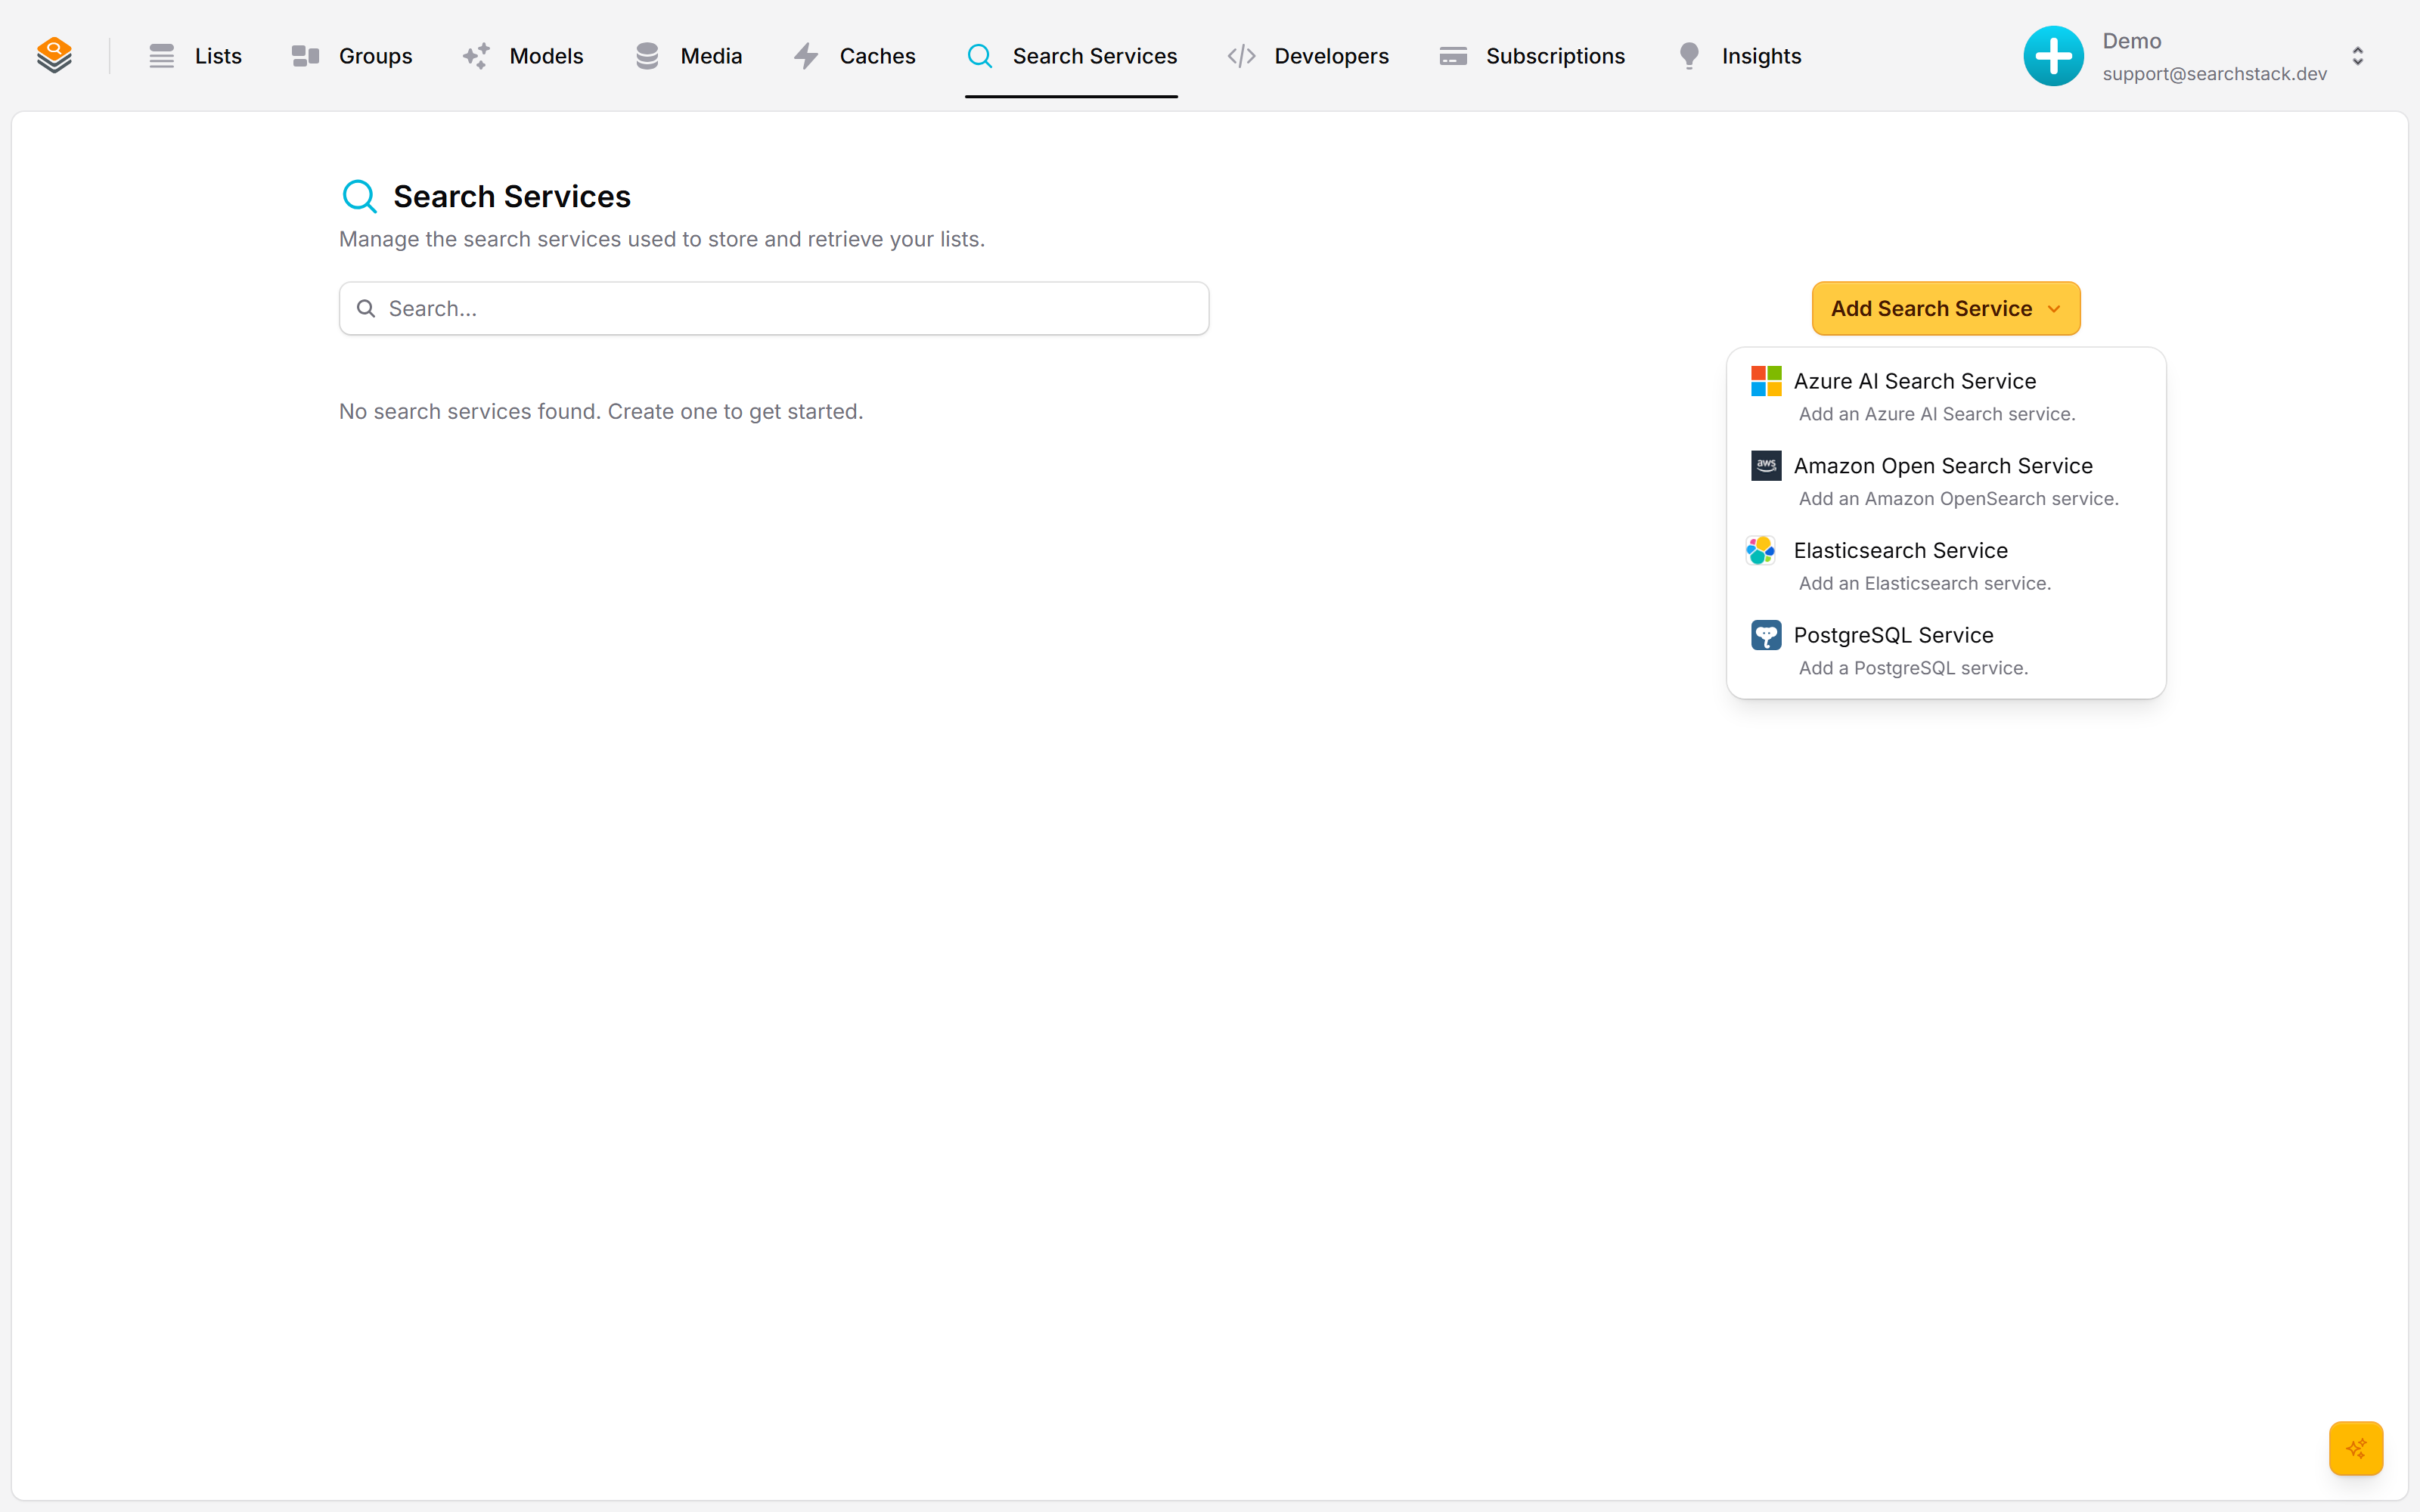The height and width of the screenshot is (1512, 2420).
Task: Click the Models sparkles icon
Action: tap(476, 56)
